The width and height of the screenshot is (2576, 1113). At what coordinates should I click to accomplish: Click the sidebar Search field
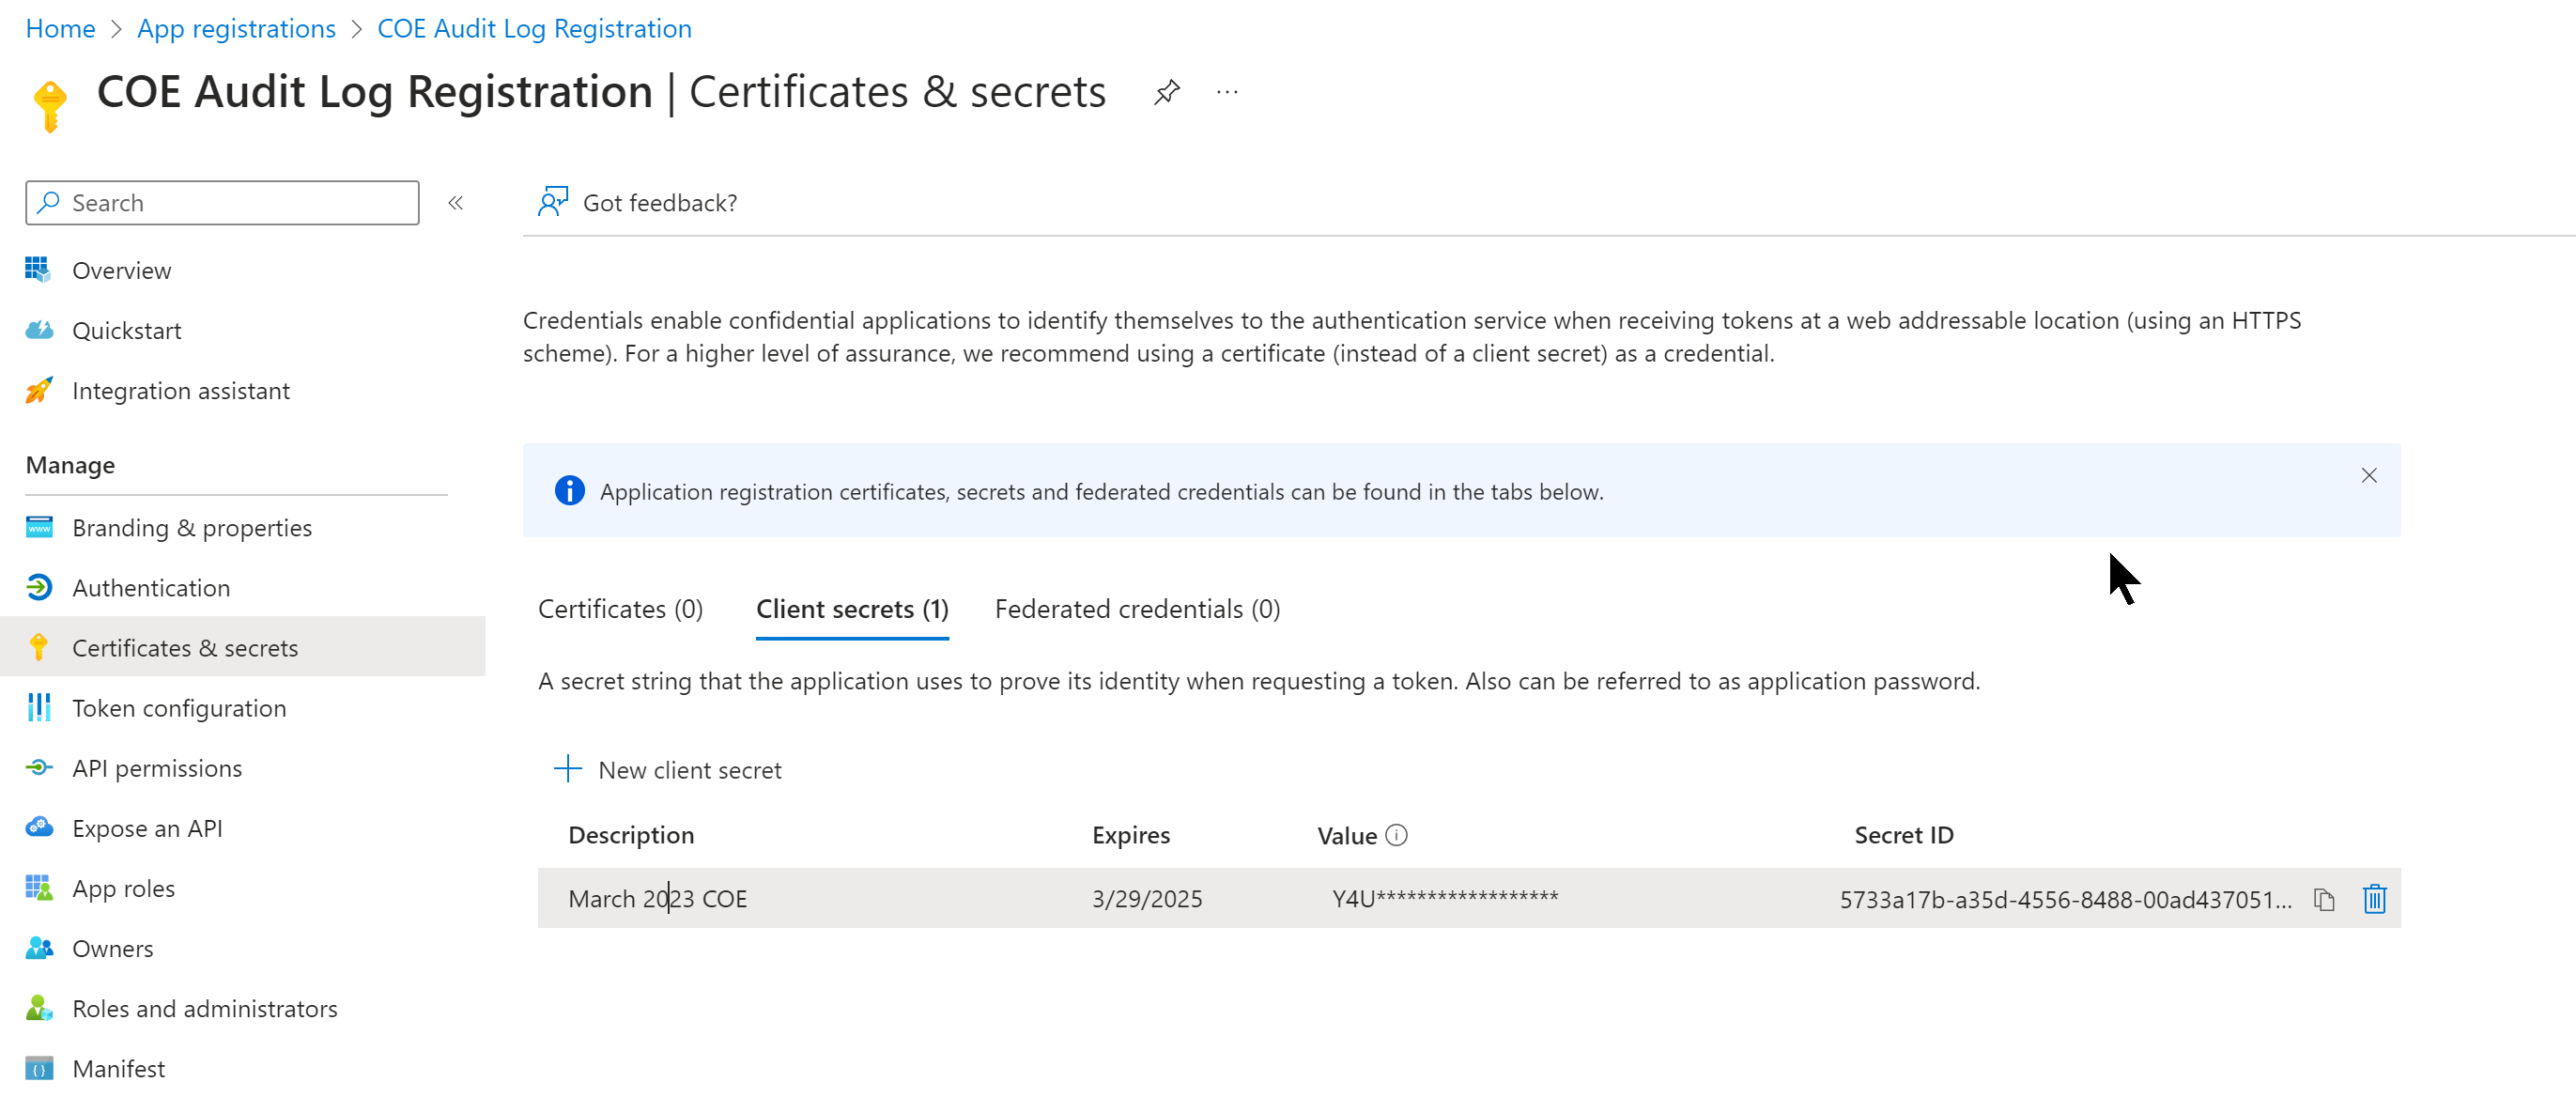click(x=221, y=202)
